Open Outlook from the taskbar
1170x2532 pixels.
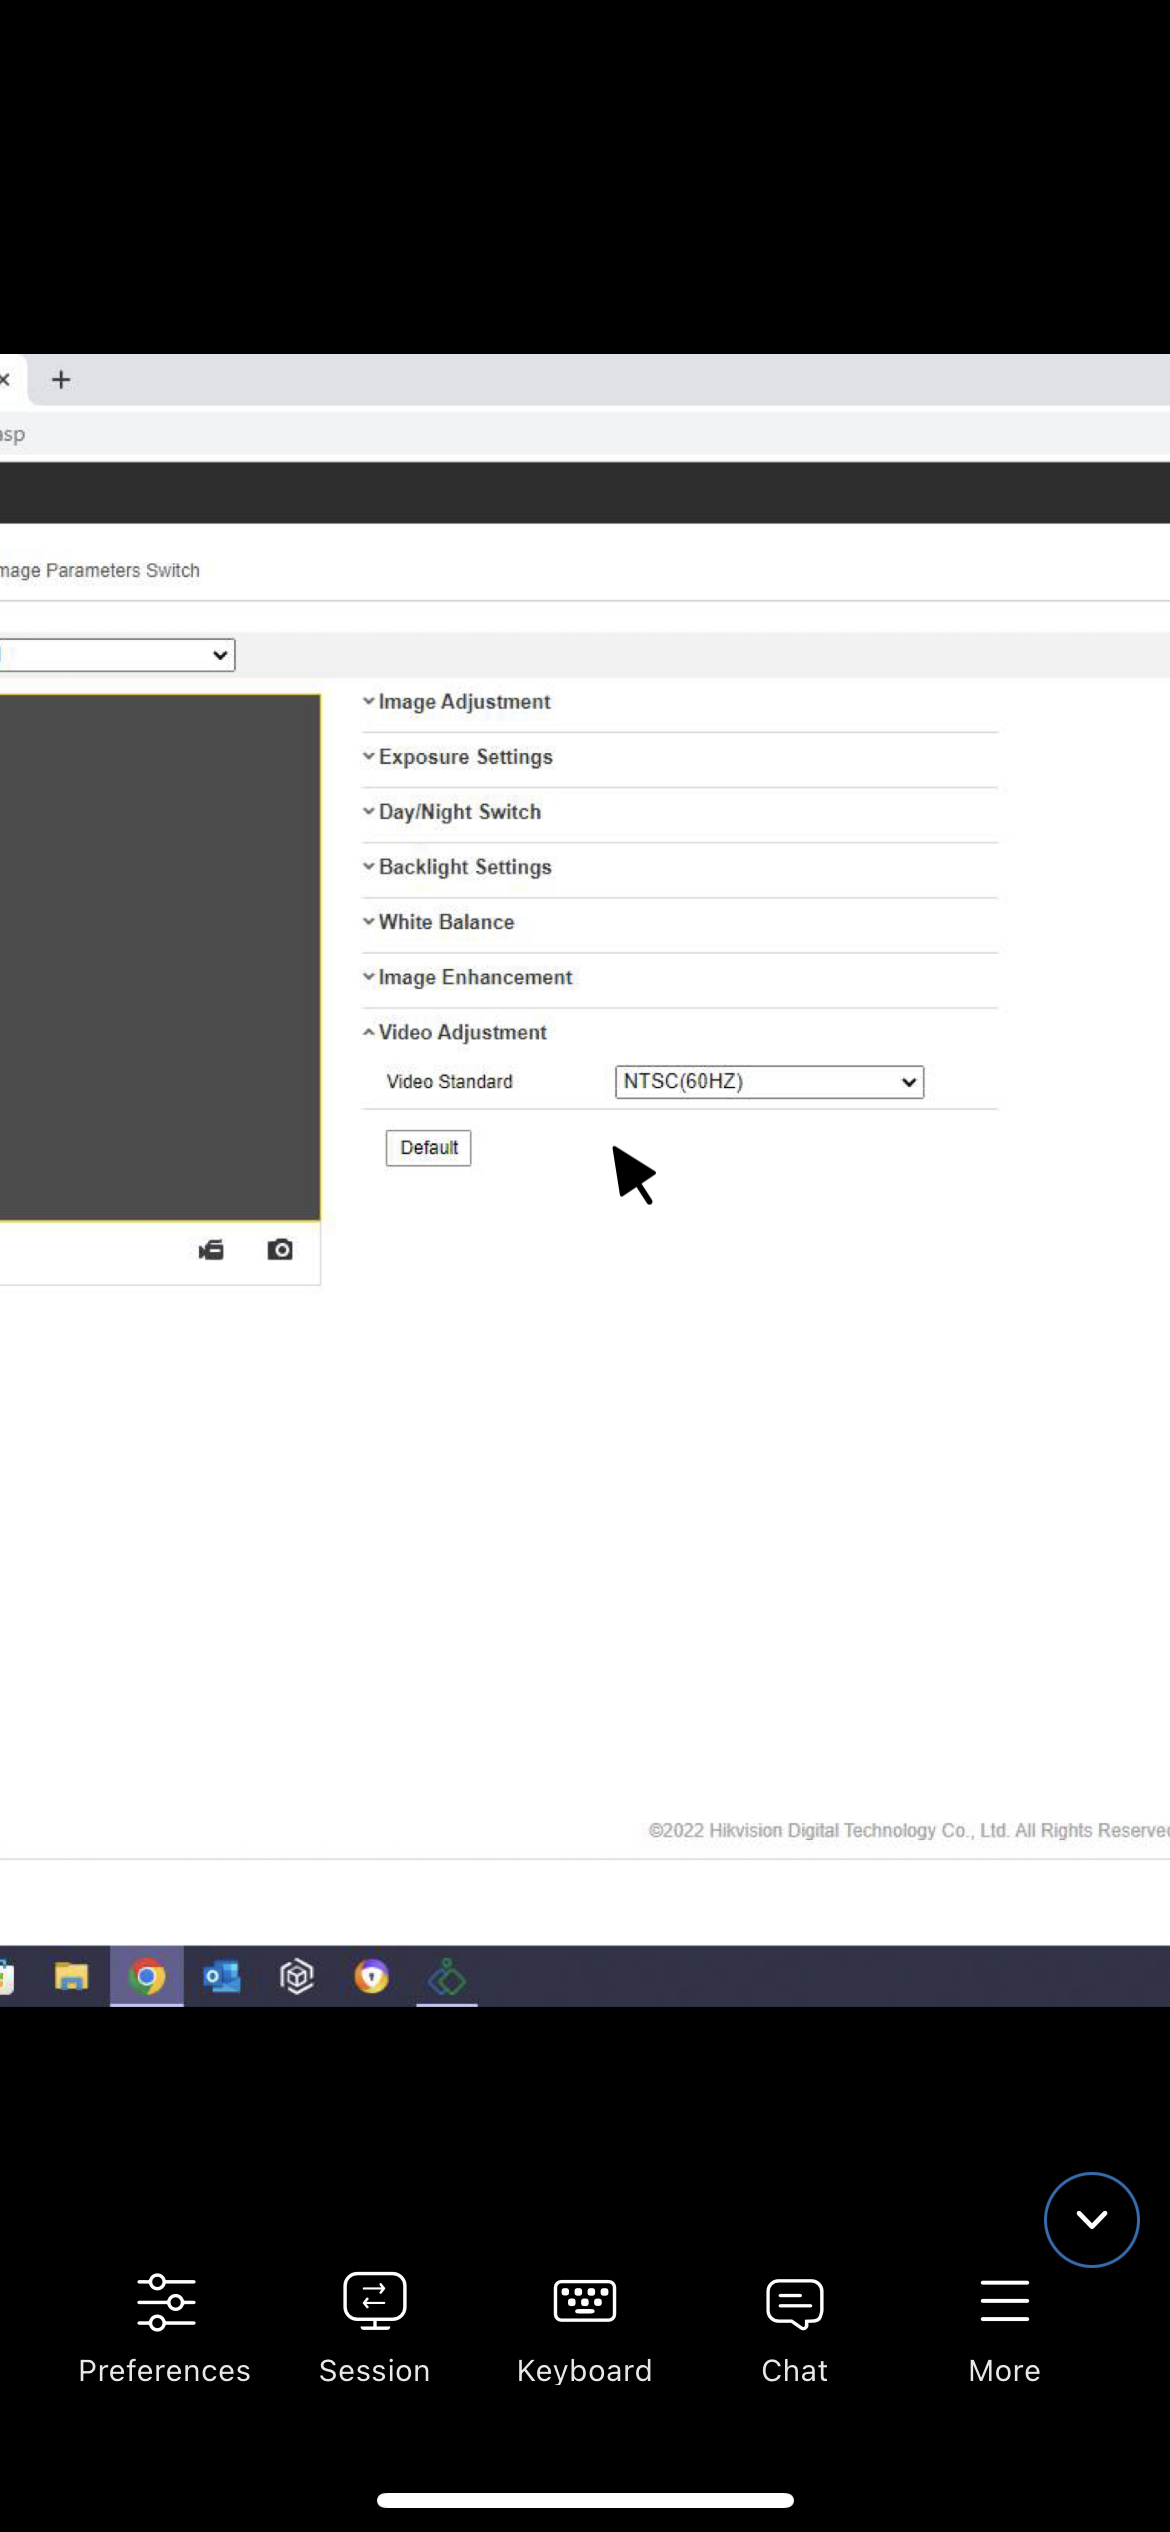pyautogui.click(x=221, y=1976)
